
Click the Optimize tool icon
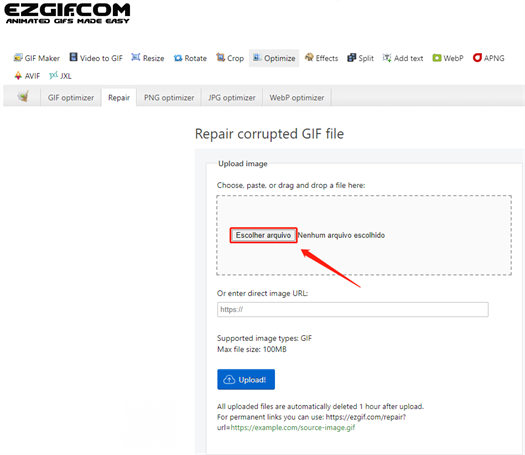(x=257, y=57)
